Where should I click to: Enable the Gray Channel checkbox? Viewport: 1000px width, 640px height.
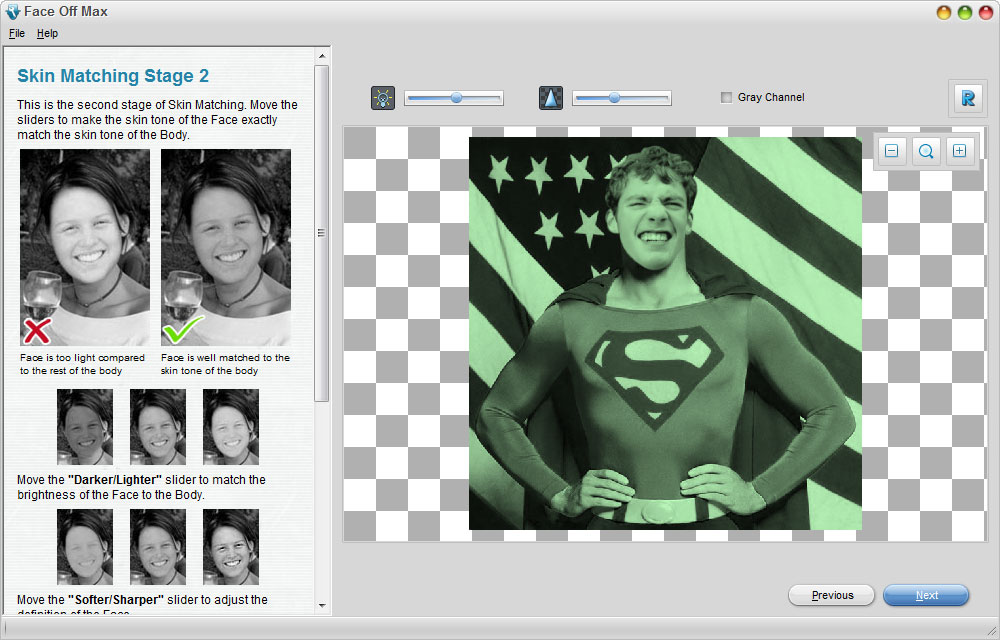point(726,98)
